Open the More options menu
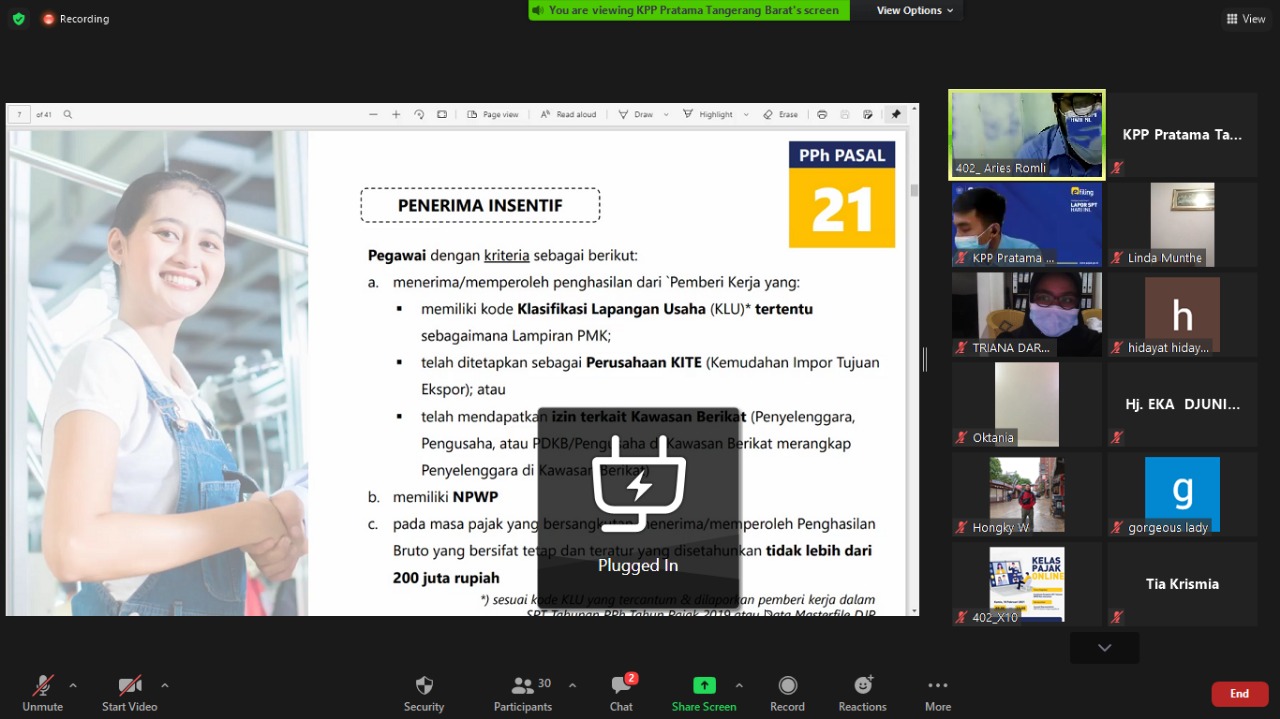Image resolution: width=1280 pixels, height=719 pixels. (937, 693)
